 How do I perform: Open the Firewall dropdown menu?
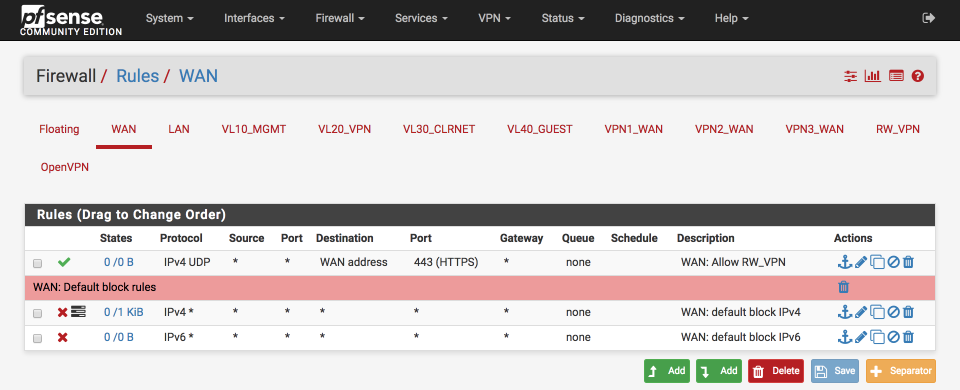[340, 18]
